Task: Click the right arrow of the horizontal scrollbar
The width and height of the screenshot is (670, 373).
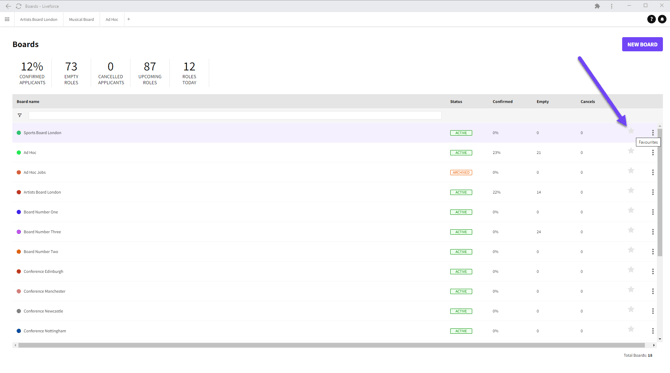Action: [x=654, y=345]
